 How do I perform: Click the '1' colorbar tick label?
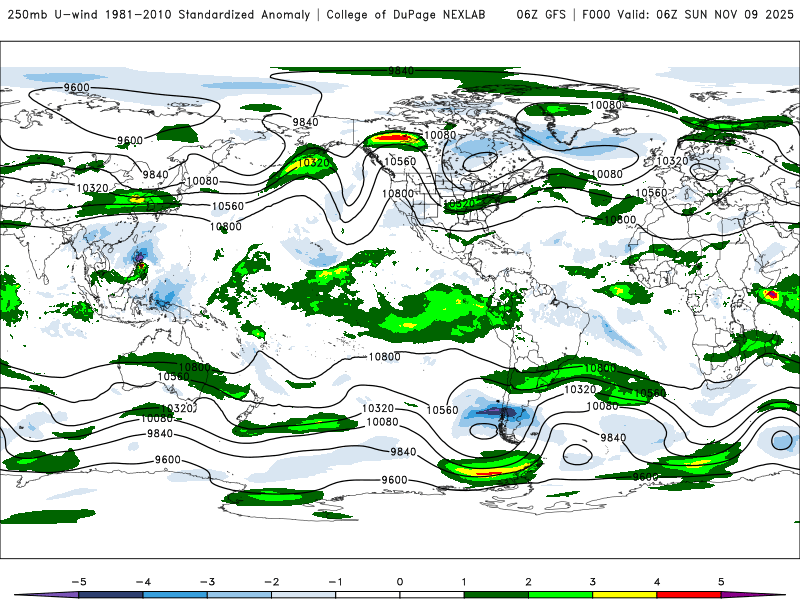pyautogui.click(x=464, y=582)
